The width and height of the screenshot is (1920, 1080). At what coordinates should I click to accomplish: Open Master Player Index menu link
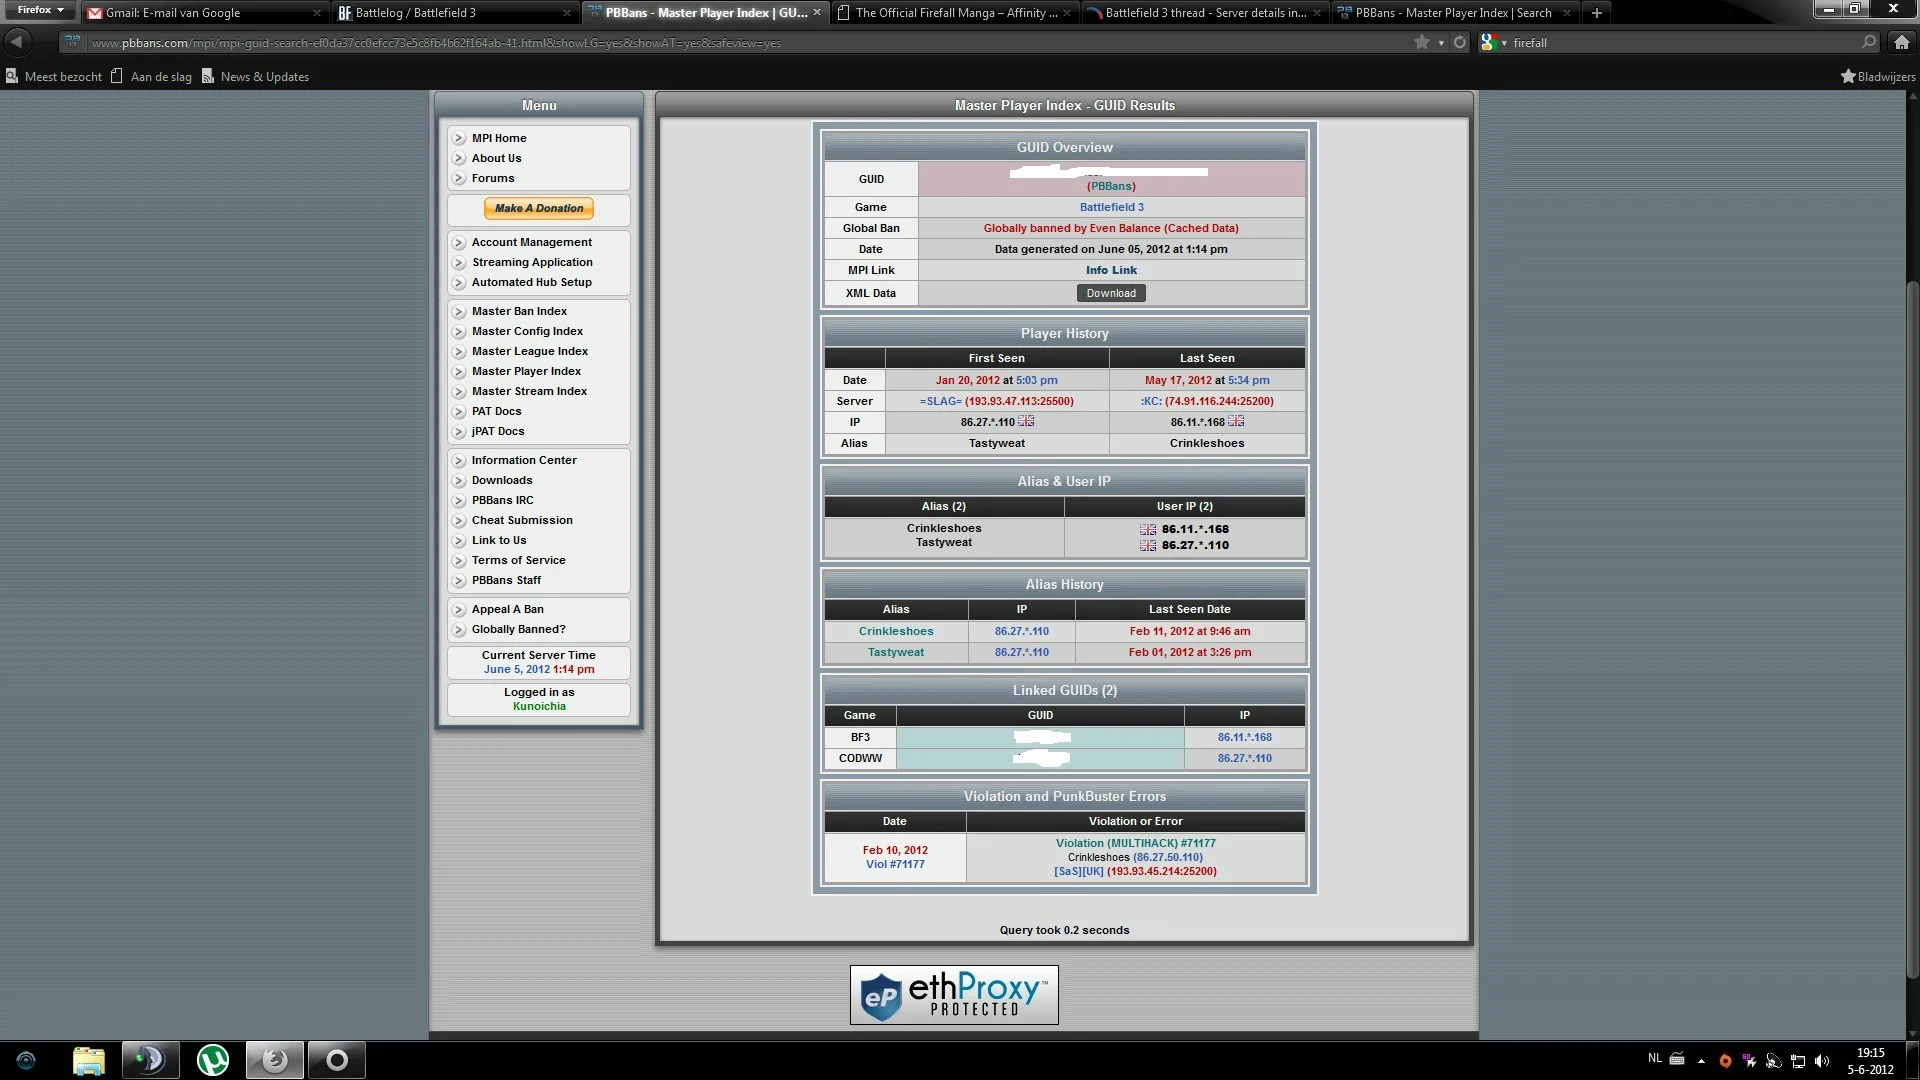[x=526, y=371]
